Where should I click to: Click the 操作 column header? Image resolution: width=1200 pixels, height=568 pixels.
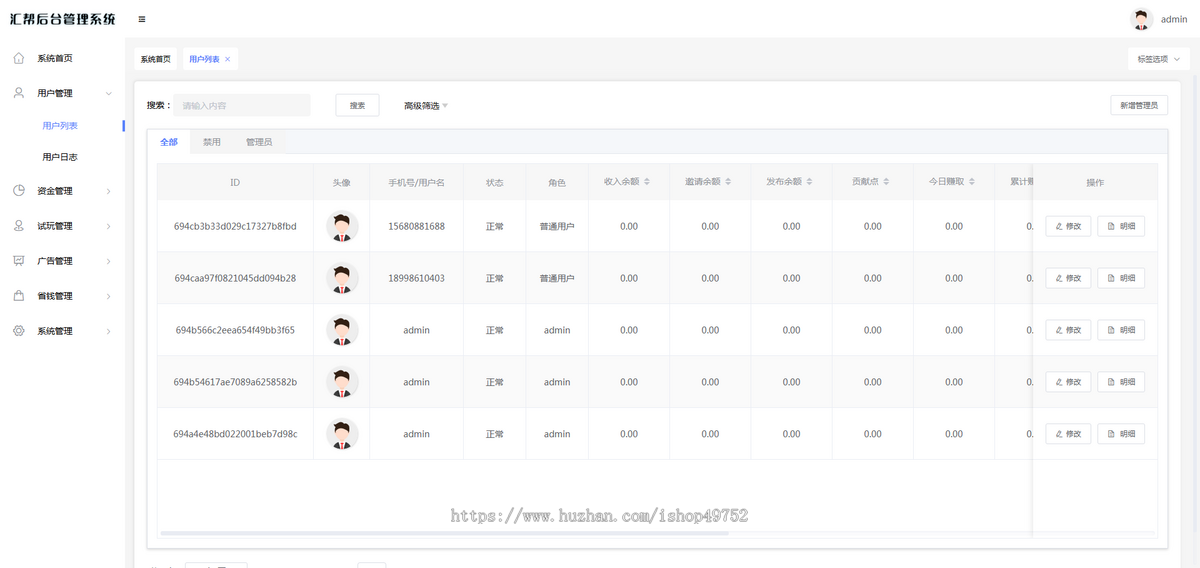1095,183
